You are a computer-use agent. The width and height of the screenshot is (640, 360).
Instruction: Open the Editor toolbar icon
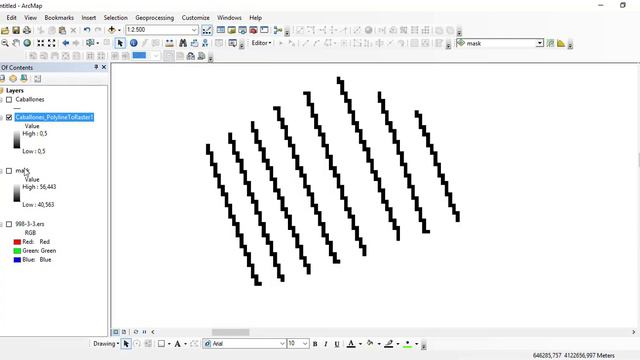[207, 30]
